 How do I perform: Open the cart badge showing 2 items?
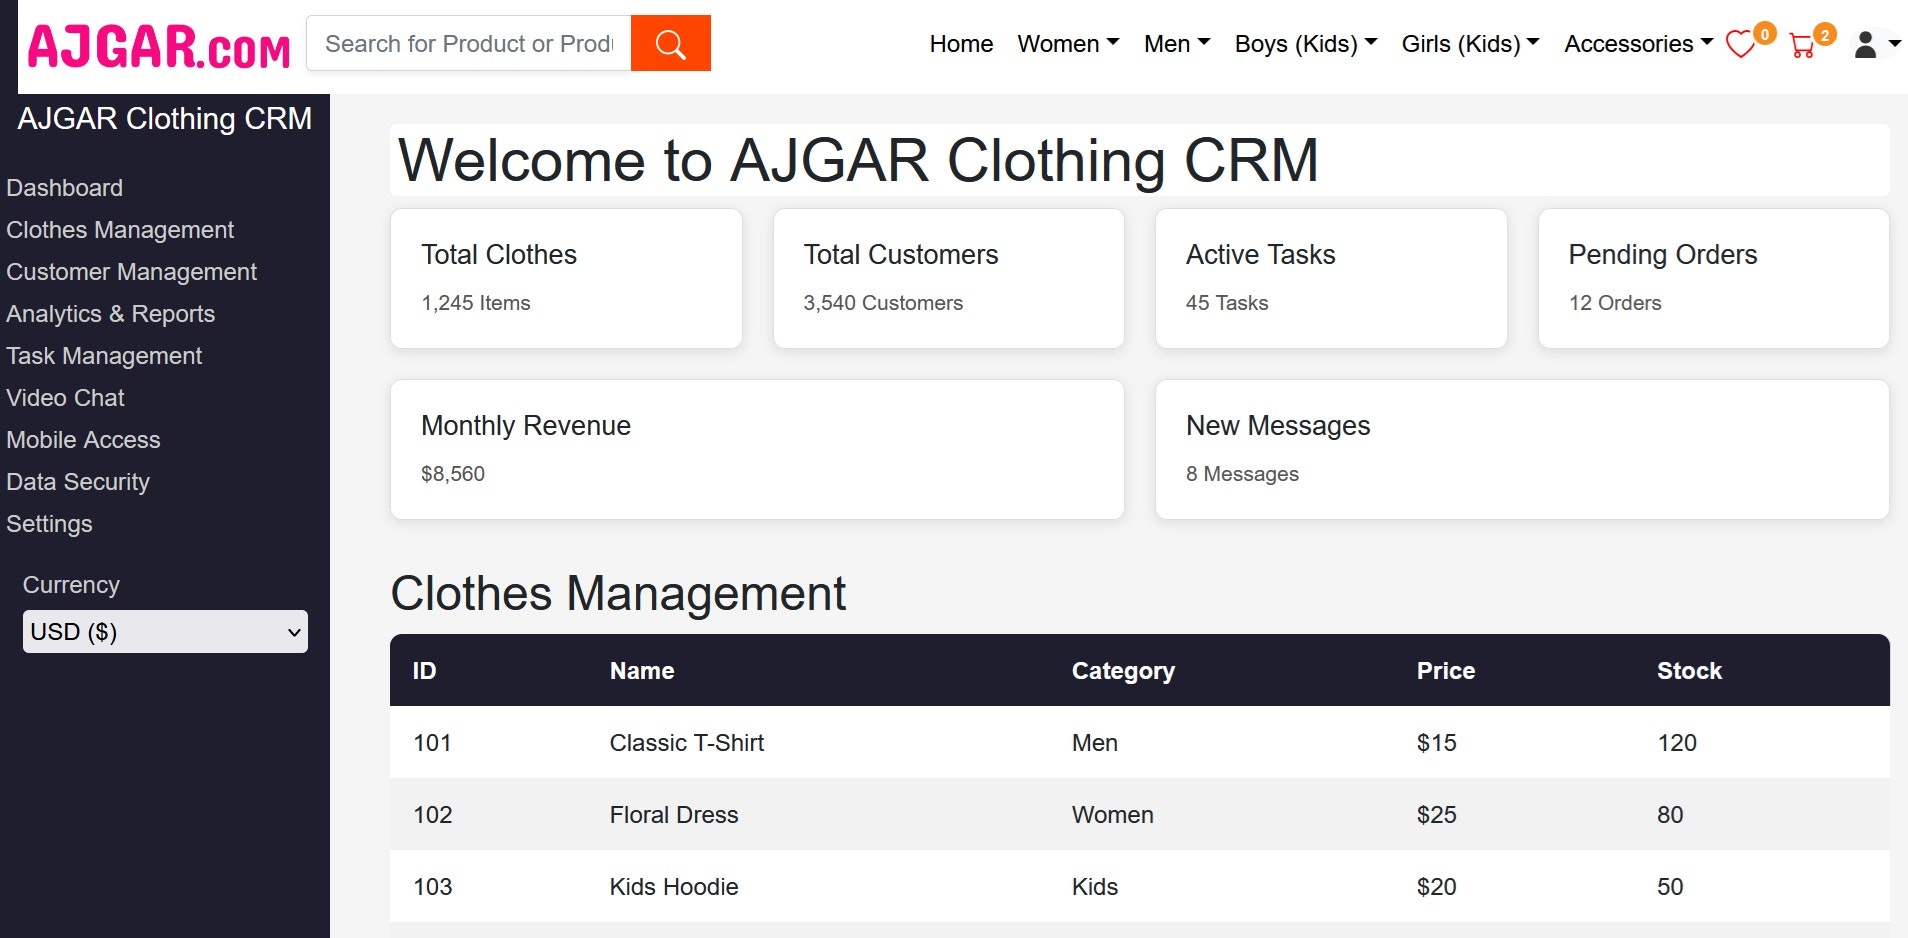pos(1823,33)
